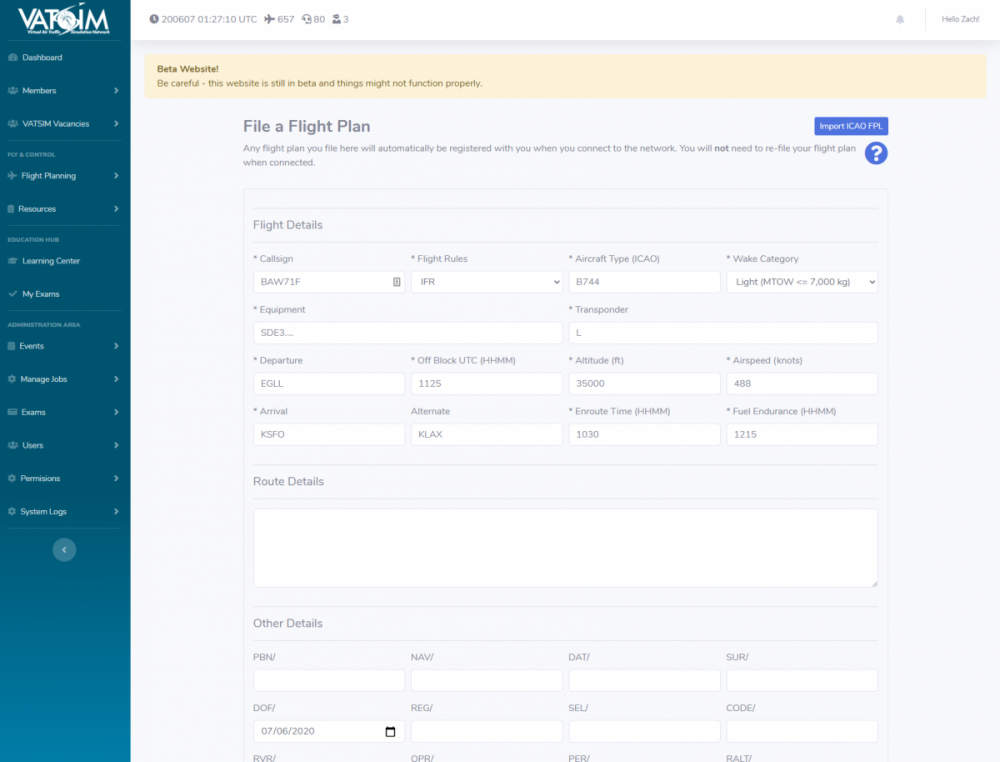Image resolution: width=1000 pixels, height=762 pixels.
Task: Click the calendar icon in DOF field
Action: [390, 732]
